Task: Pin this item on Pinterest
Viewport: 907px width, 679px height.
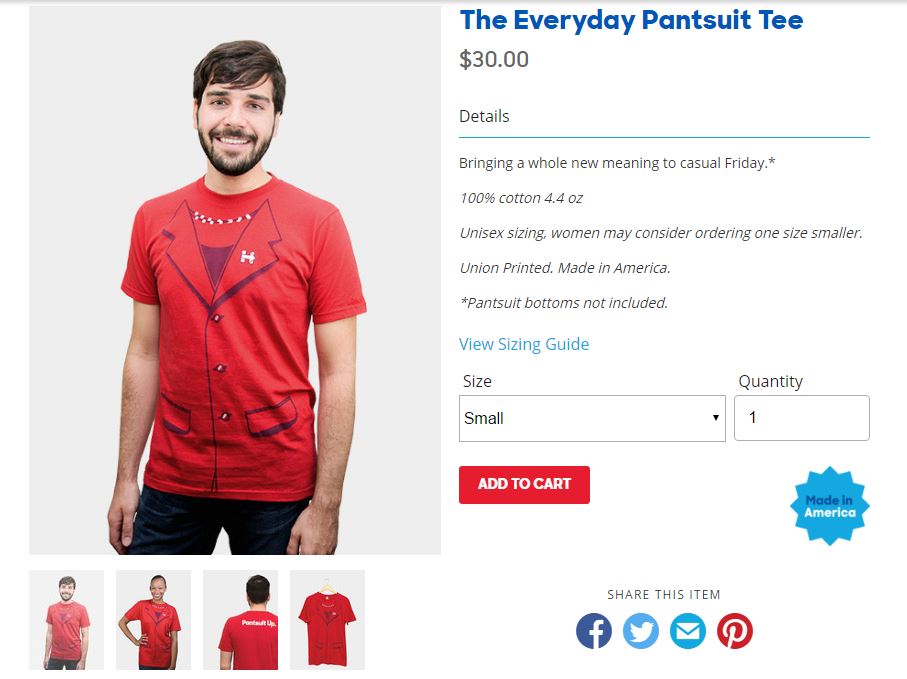Action: coord(735,631)
